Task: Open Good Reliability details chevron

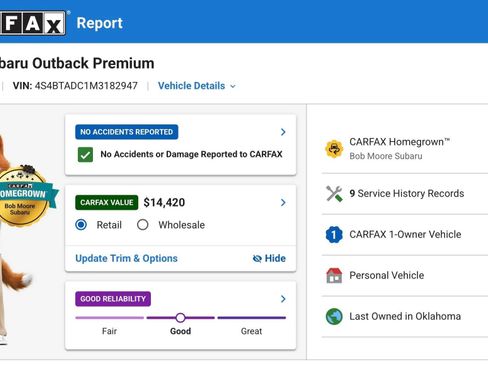Action: pyautogui.click(x=283, y=299)
